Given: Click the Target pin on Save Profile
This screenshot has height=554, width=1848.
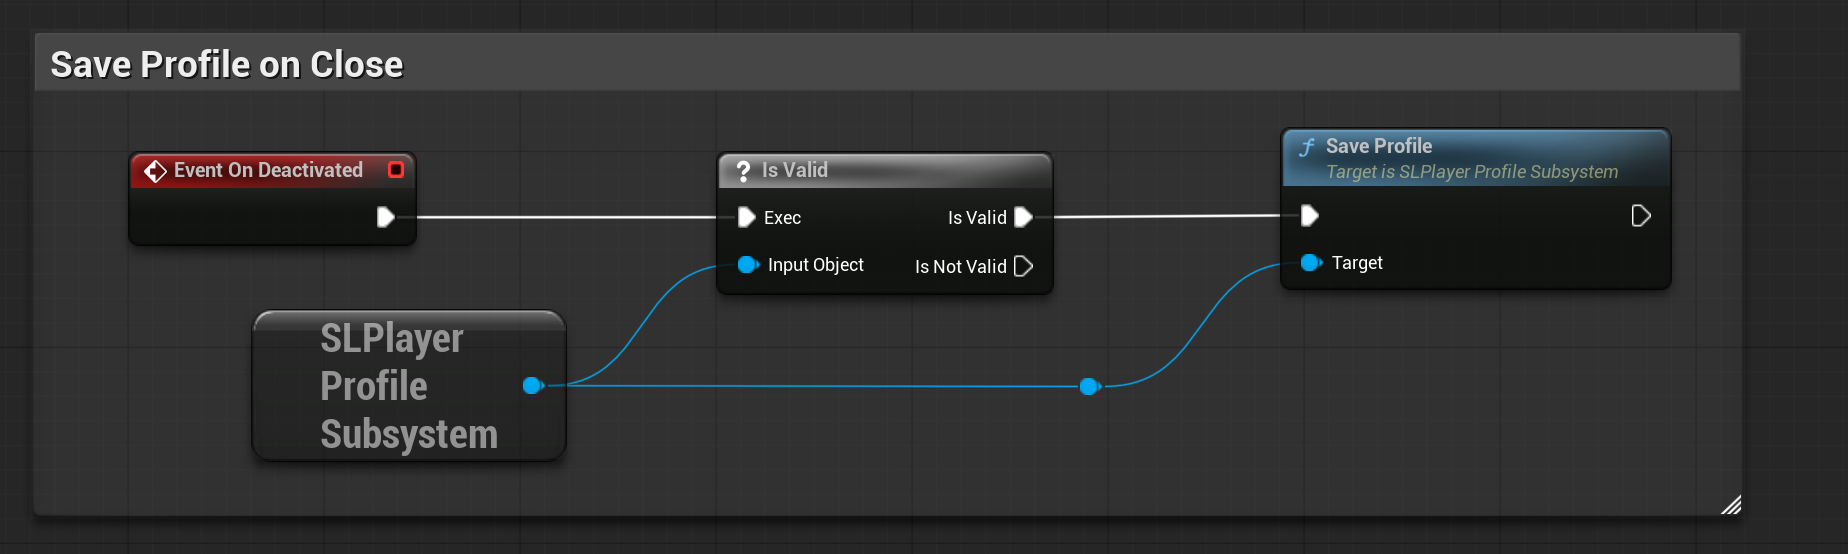Looking at the screenshot, I should pyautogui.click(x=1311, y=263).
